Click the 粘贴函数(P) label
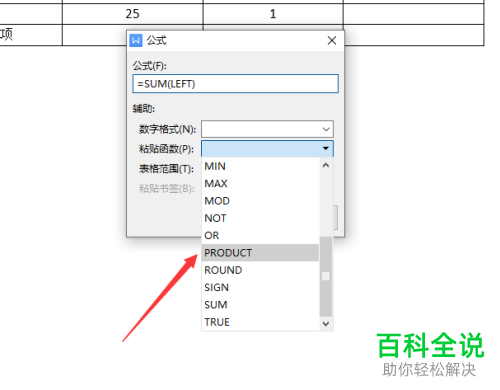Viewport: 500px width, 390px height. tap(166, 149)
